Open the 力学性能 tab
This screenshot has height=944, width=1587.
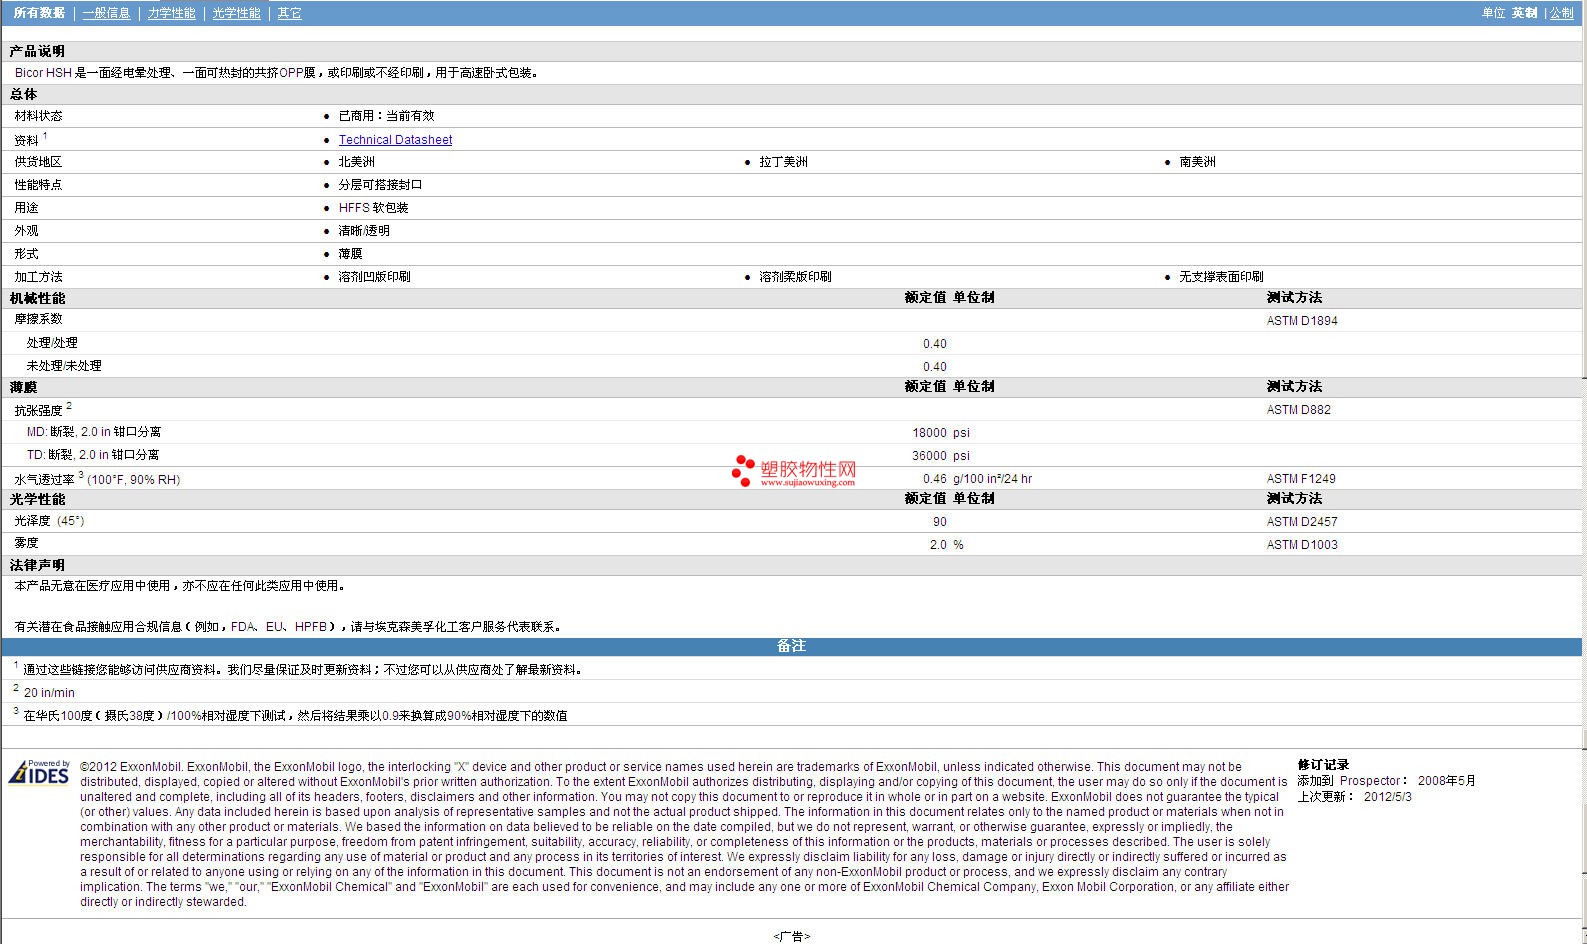click(x=171, y=13)
